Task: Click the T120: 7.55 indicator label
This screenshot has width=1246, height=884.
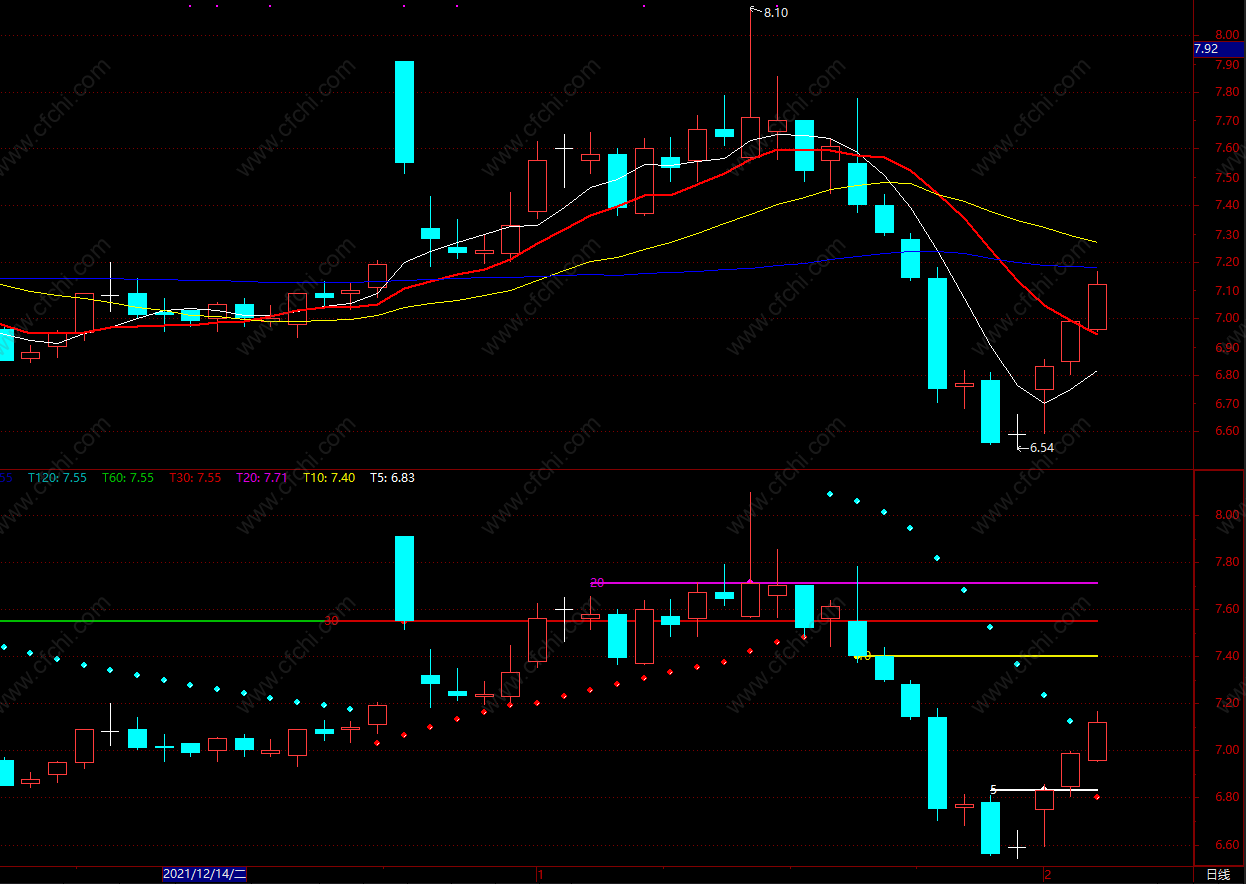Action: [x=57, y=478]
